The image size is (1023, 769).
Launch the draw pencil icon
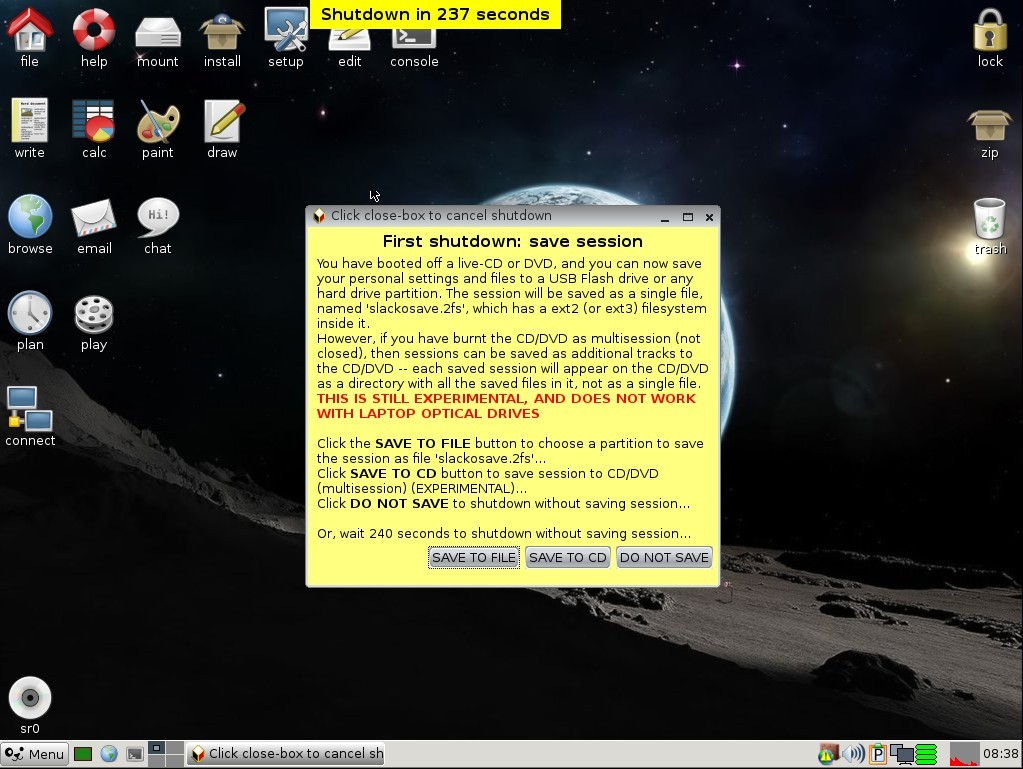tap(222, 121)
